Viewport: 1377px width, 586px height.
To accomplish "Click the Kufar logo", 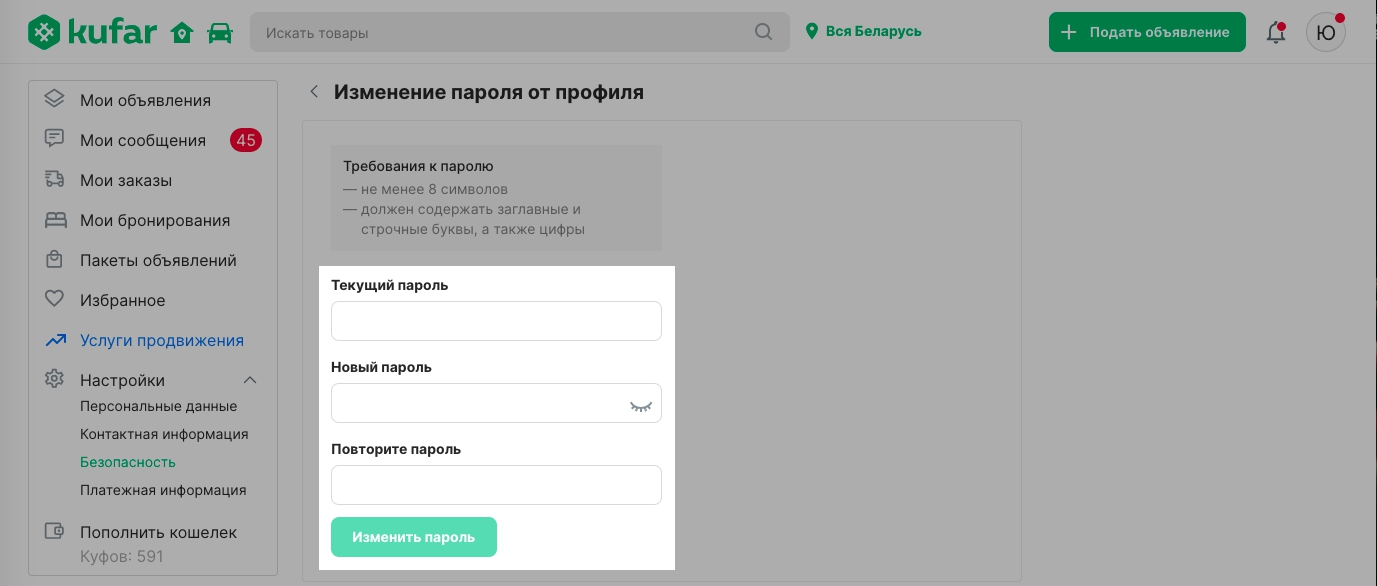I will [x=92, y=32].
